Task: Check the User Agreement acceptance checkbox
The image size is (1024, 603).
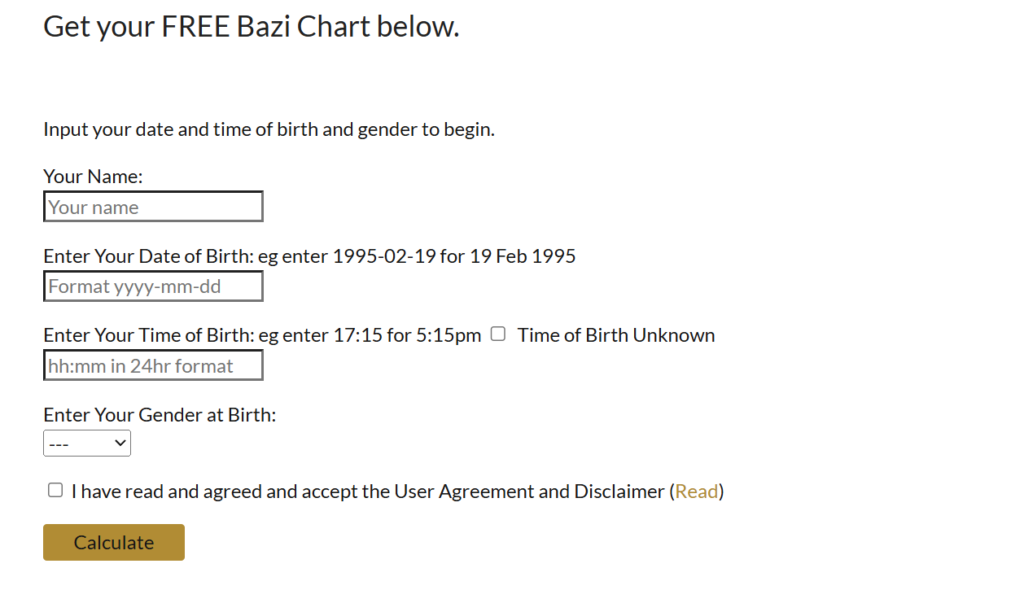Action: tap(55, 490)
